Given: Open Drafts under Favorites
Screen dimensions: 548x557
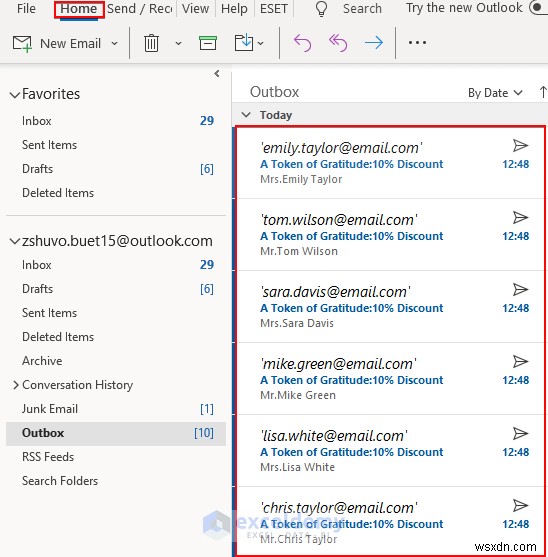Looking at the screenshot, I should [x=116, y=169].
